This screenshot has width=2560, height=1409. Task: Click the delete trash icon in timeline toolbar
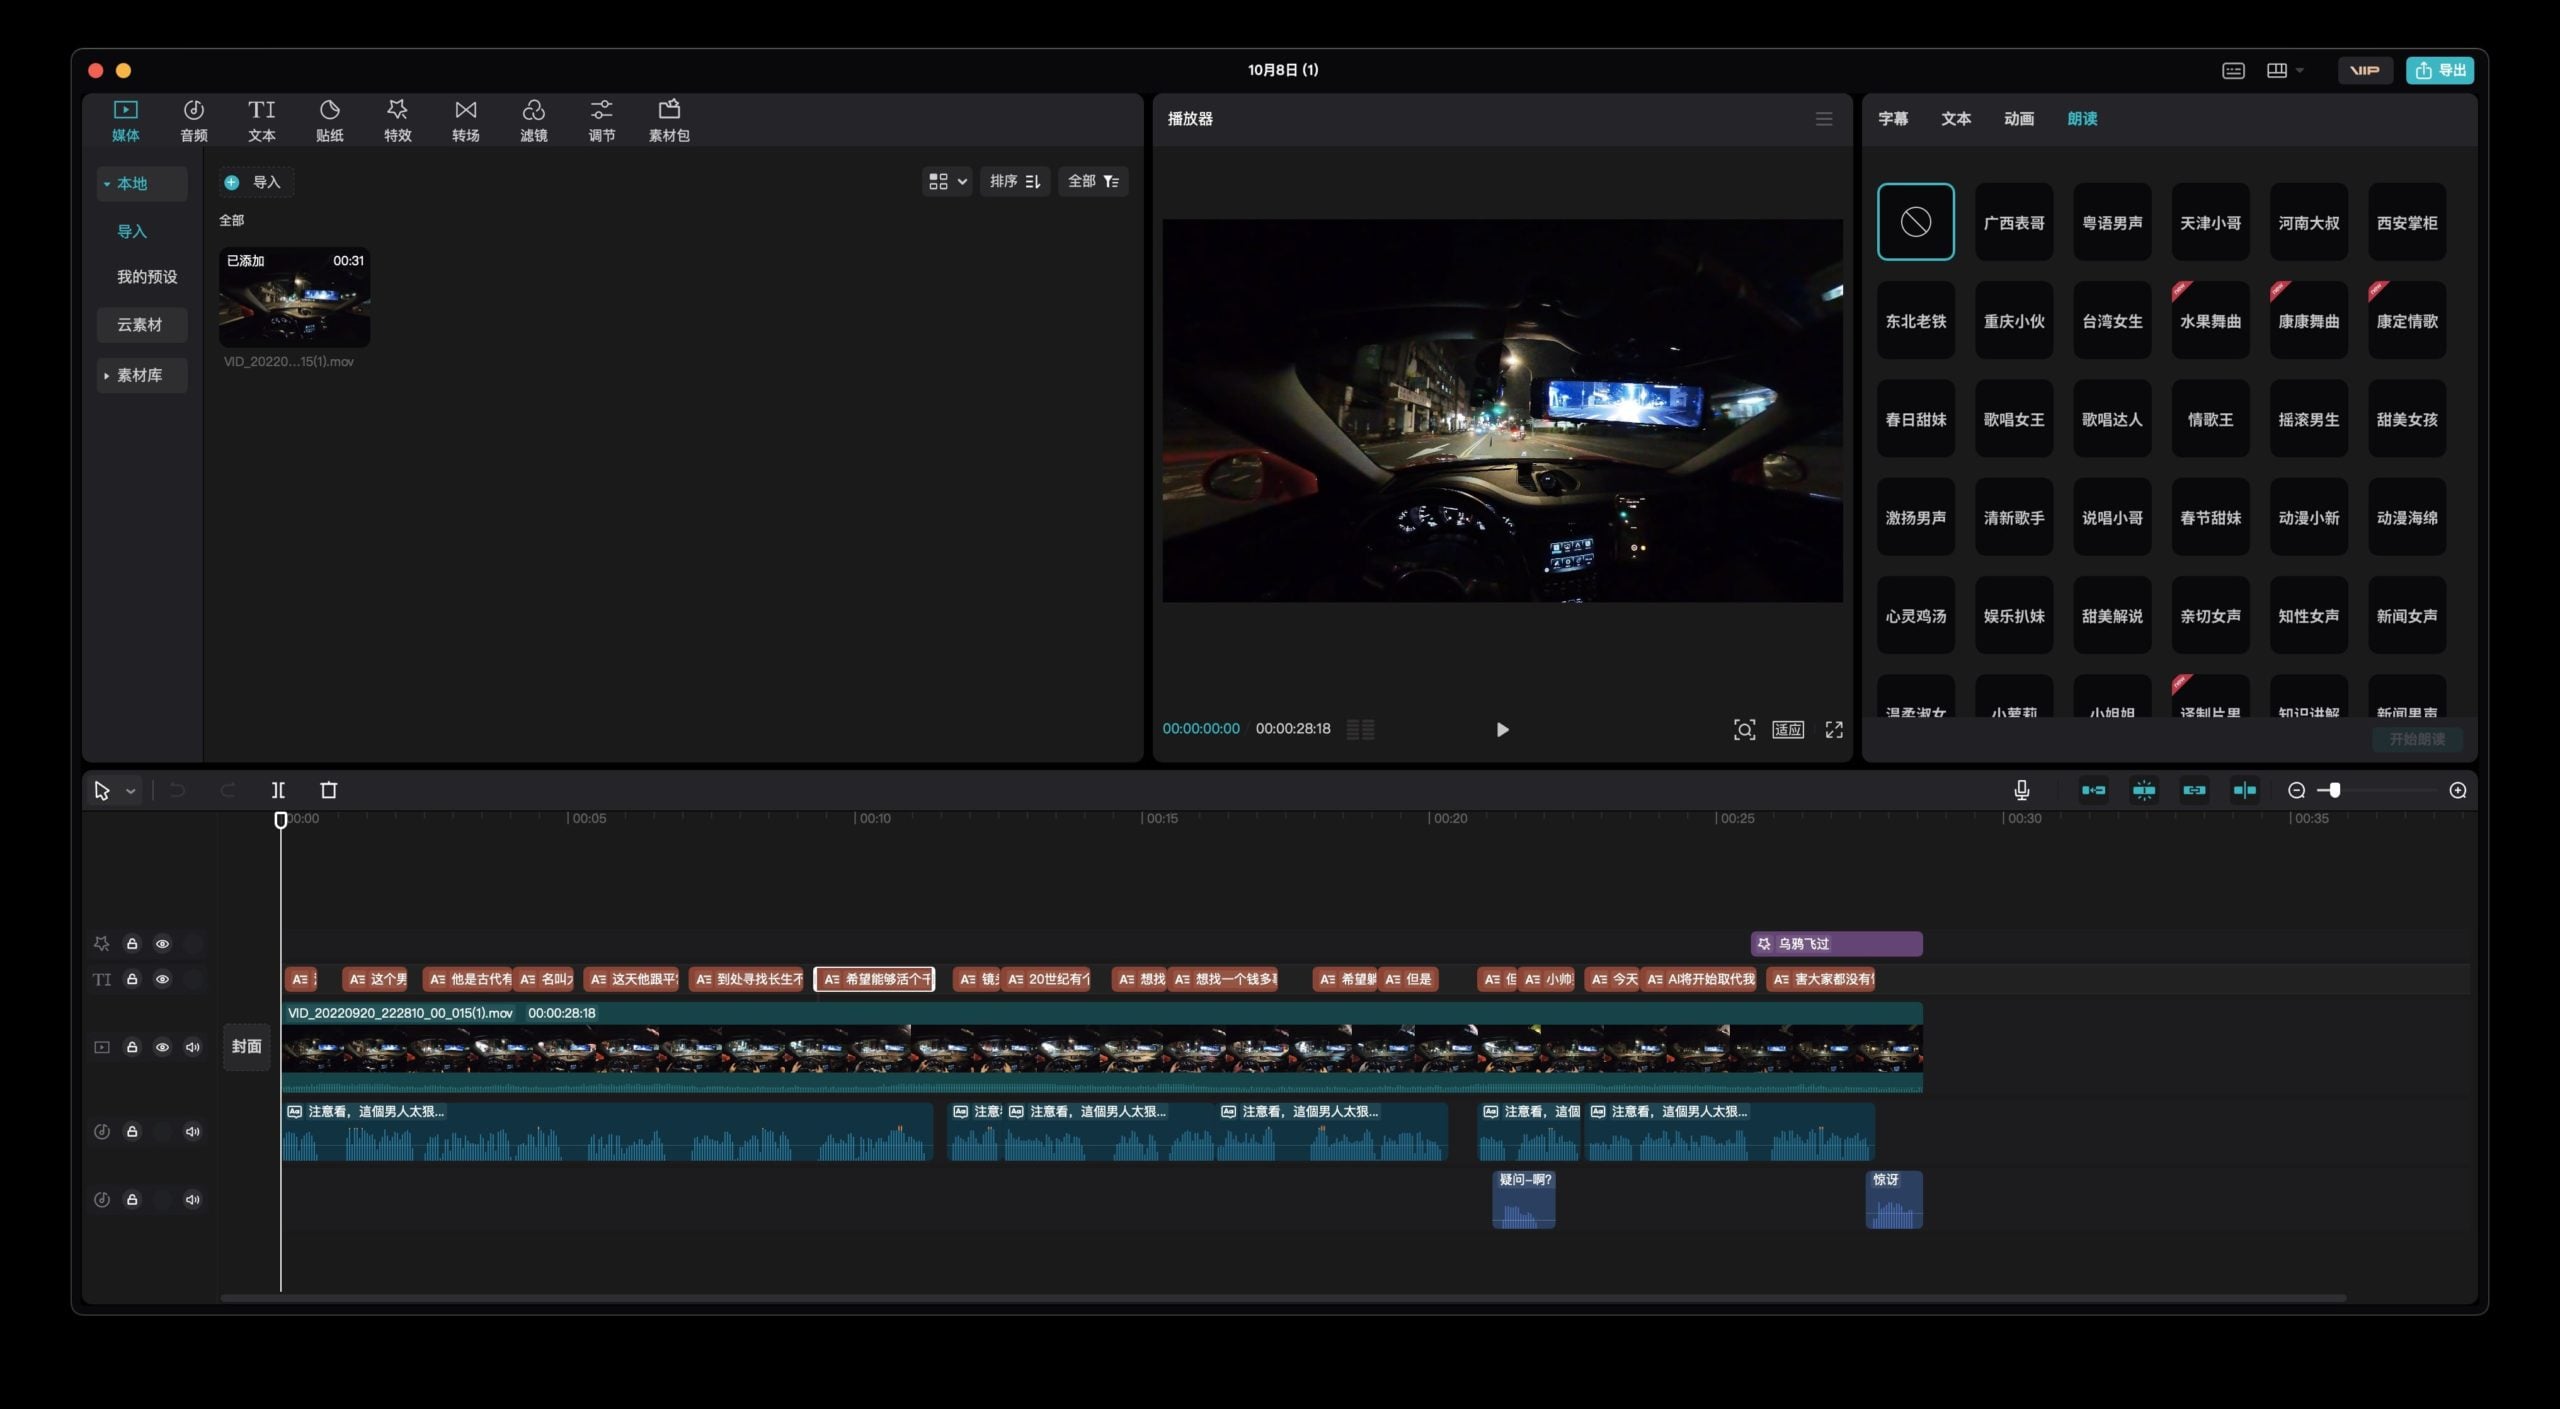click(x=328, y=790)
